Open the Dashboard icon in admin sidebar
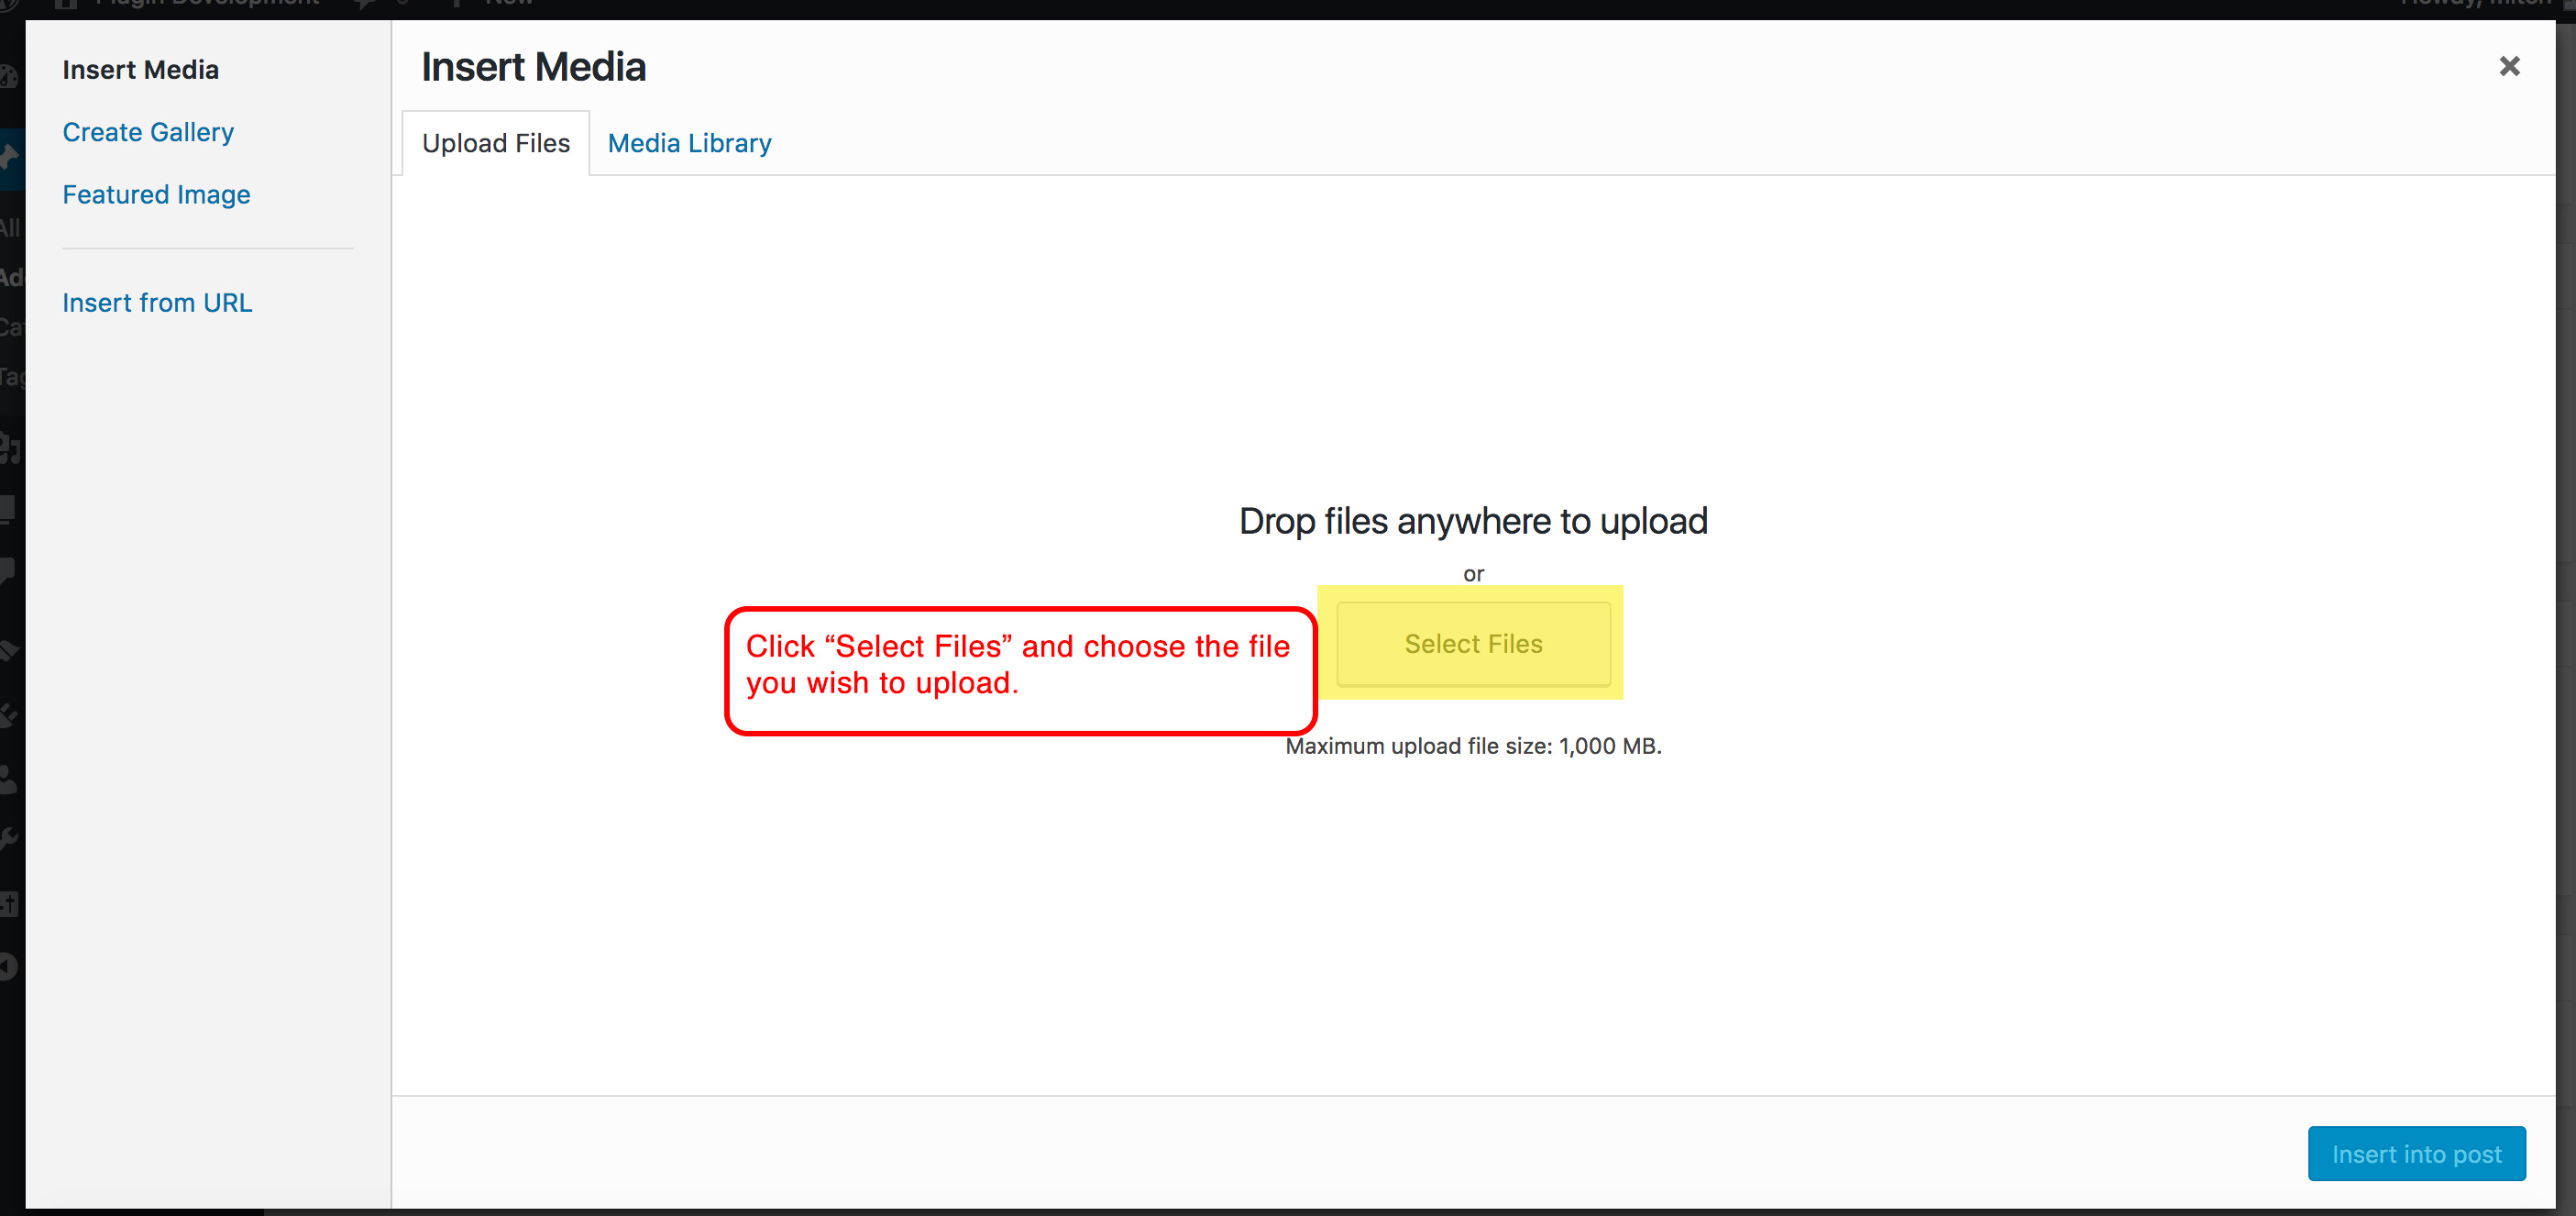 [x=8, y=77]
